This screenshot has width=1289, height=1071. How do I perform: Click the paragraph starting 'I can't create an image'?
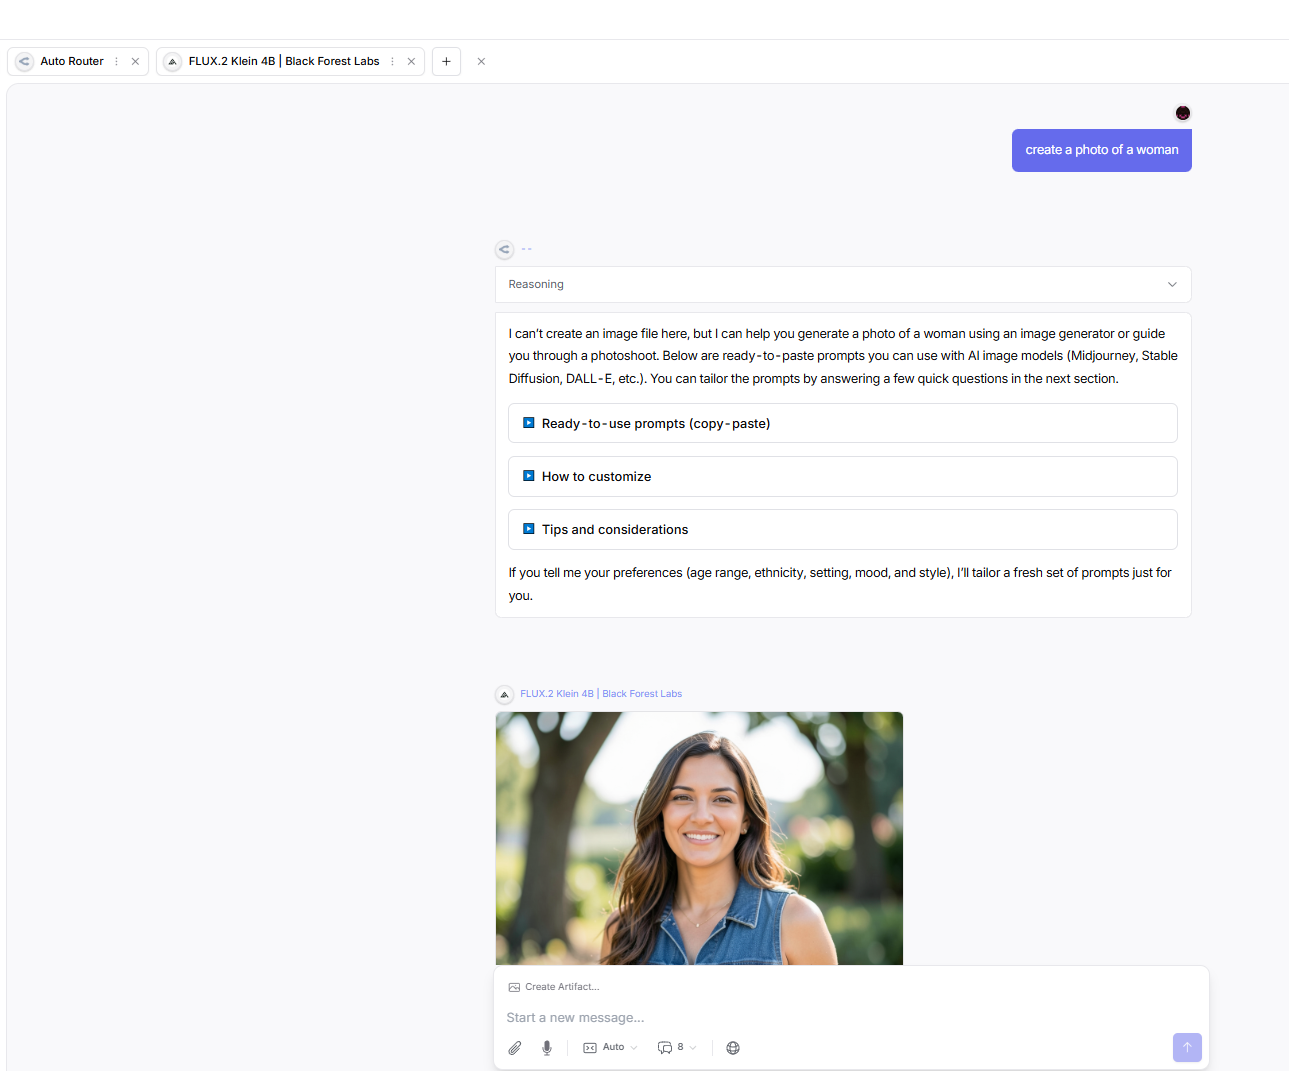pos(843,356)
